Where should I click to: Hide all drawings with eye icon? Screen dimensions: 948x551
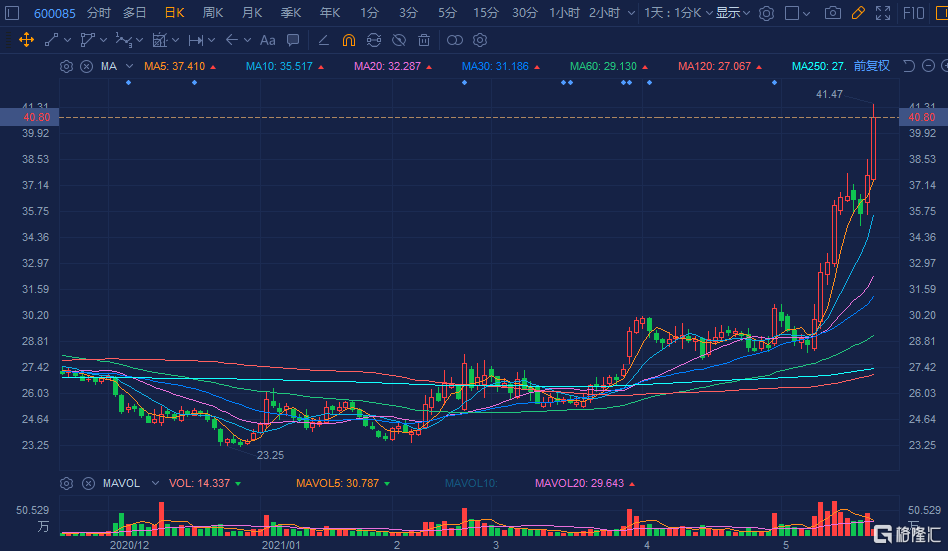(x=398, y=40)
